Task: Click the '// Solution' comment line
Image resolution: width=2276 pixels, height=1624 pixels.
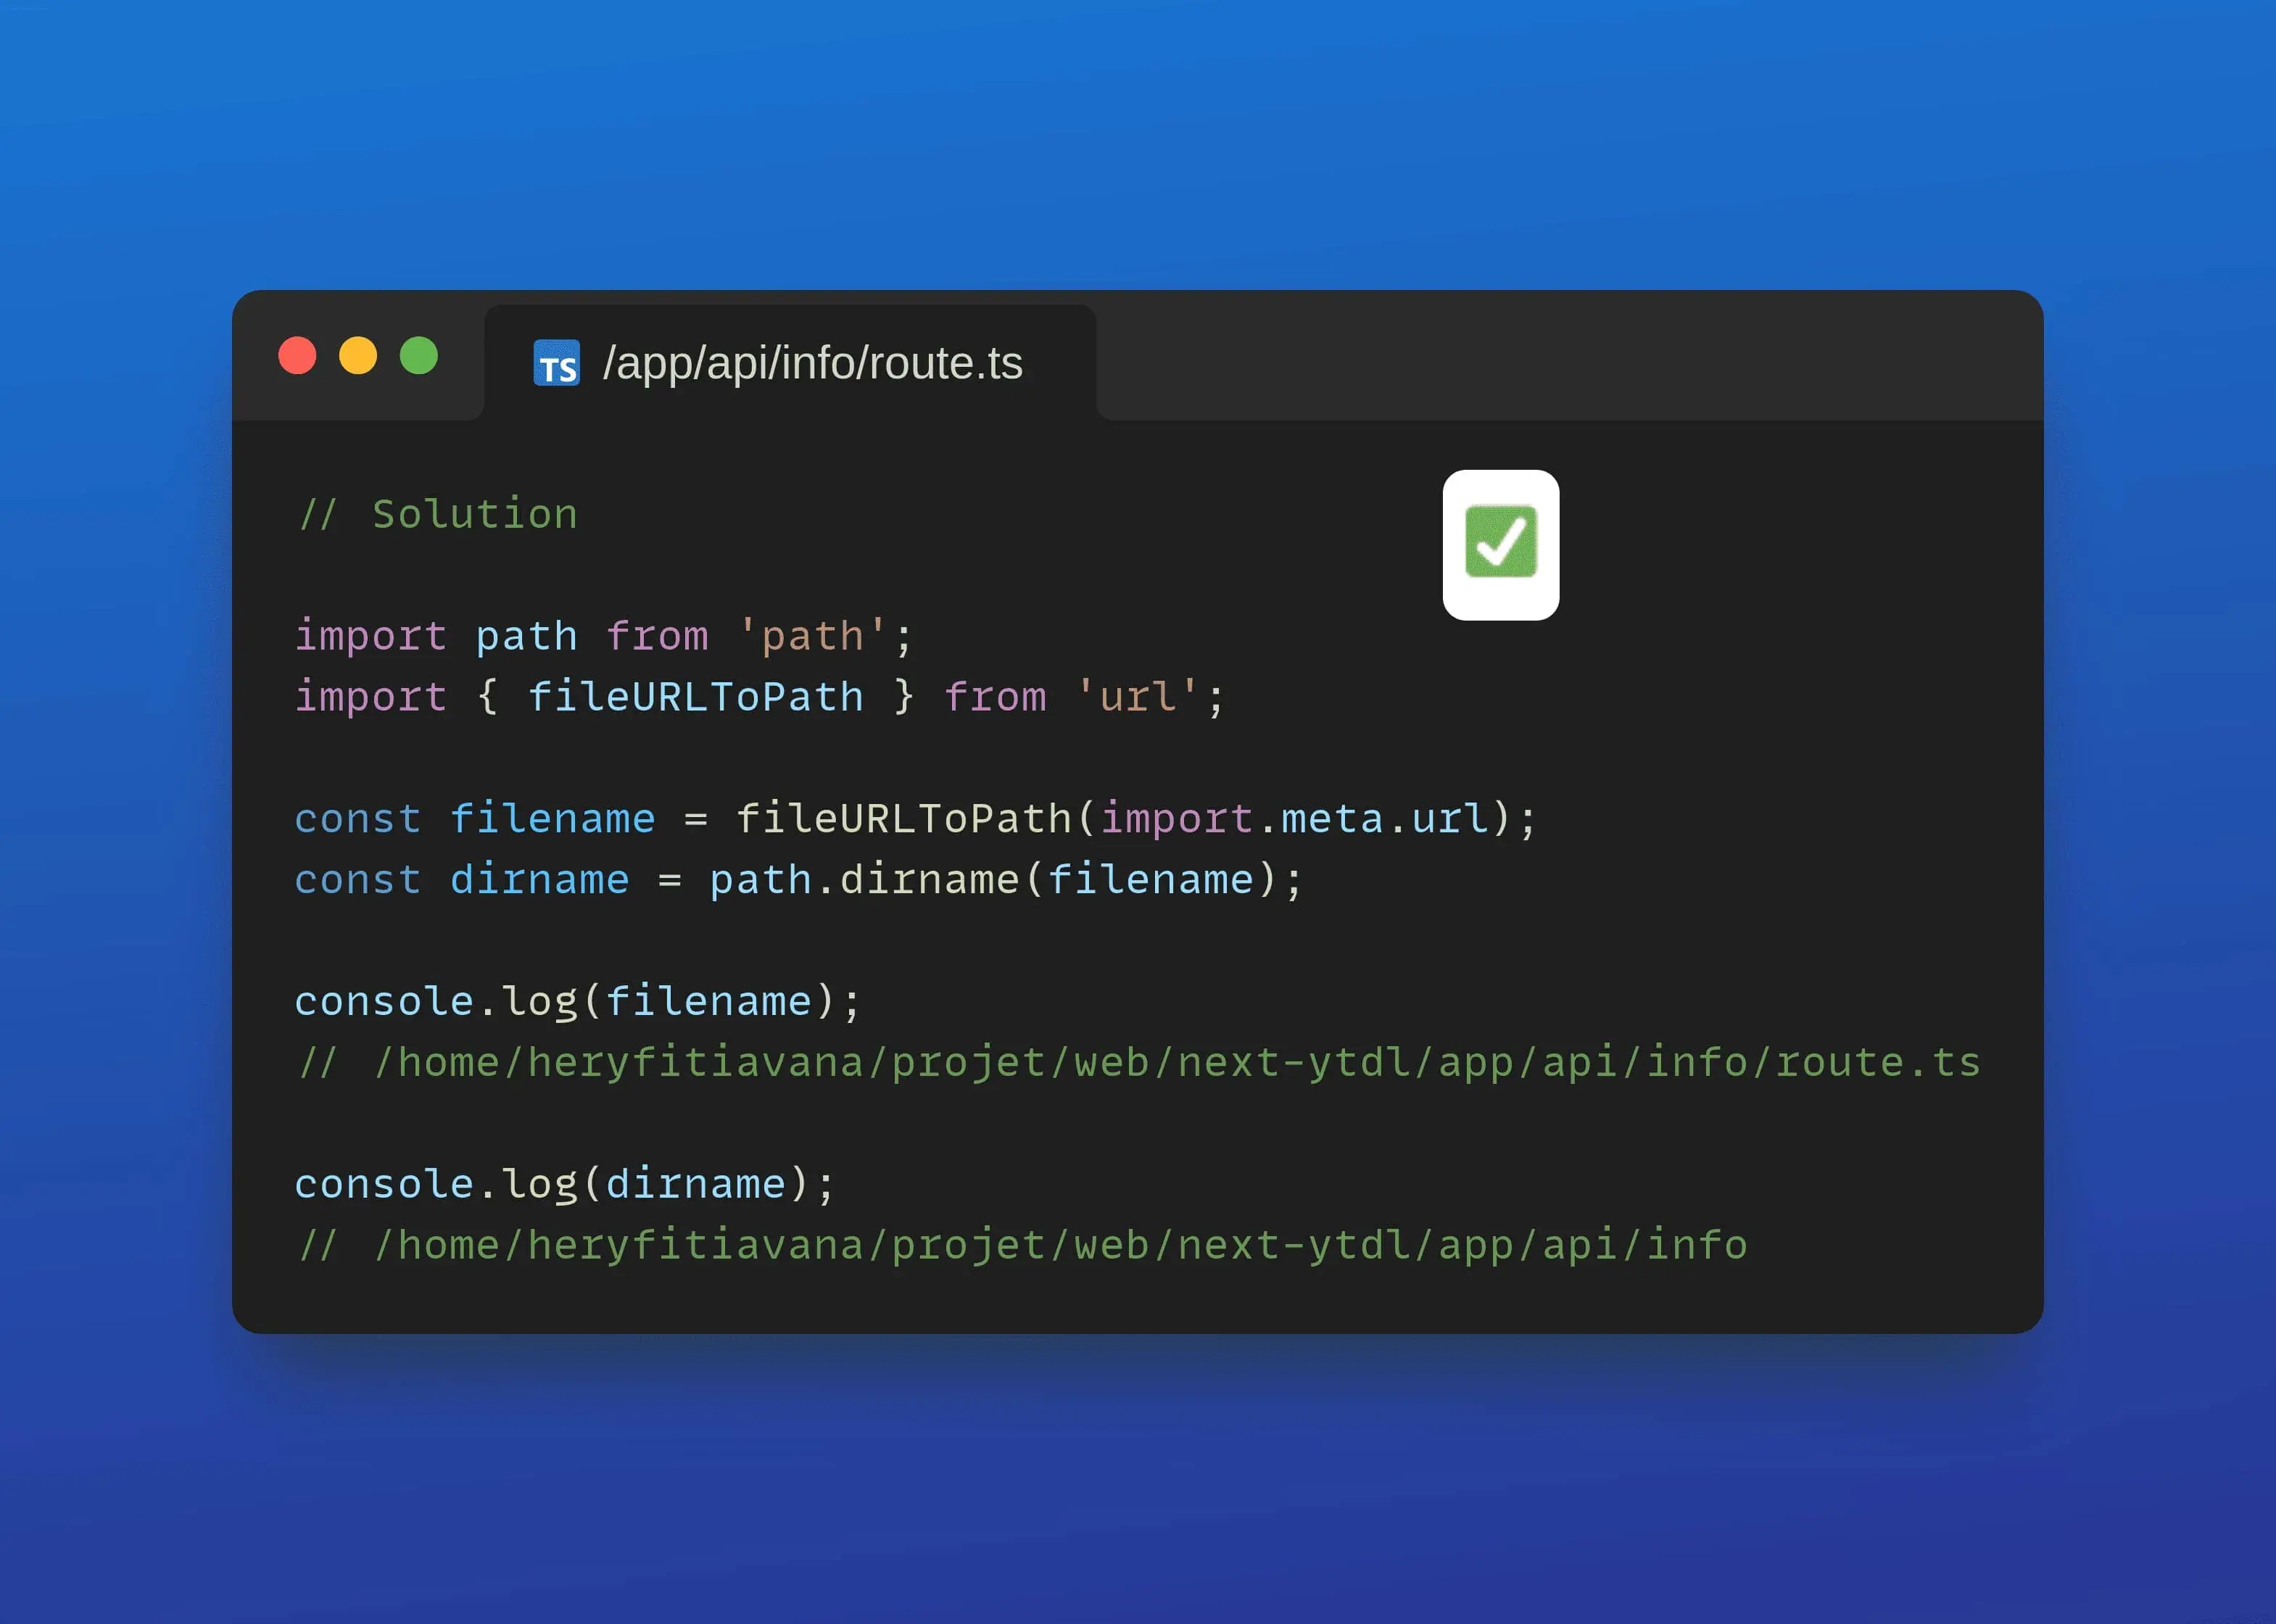Action: click(438, 514)
